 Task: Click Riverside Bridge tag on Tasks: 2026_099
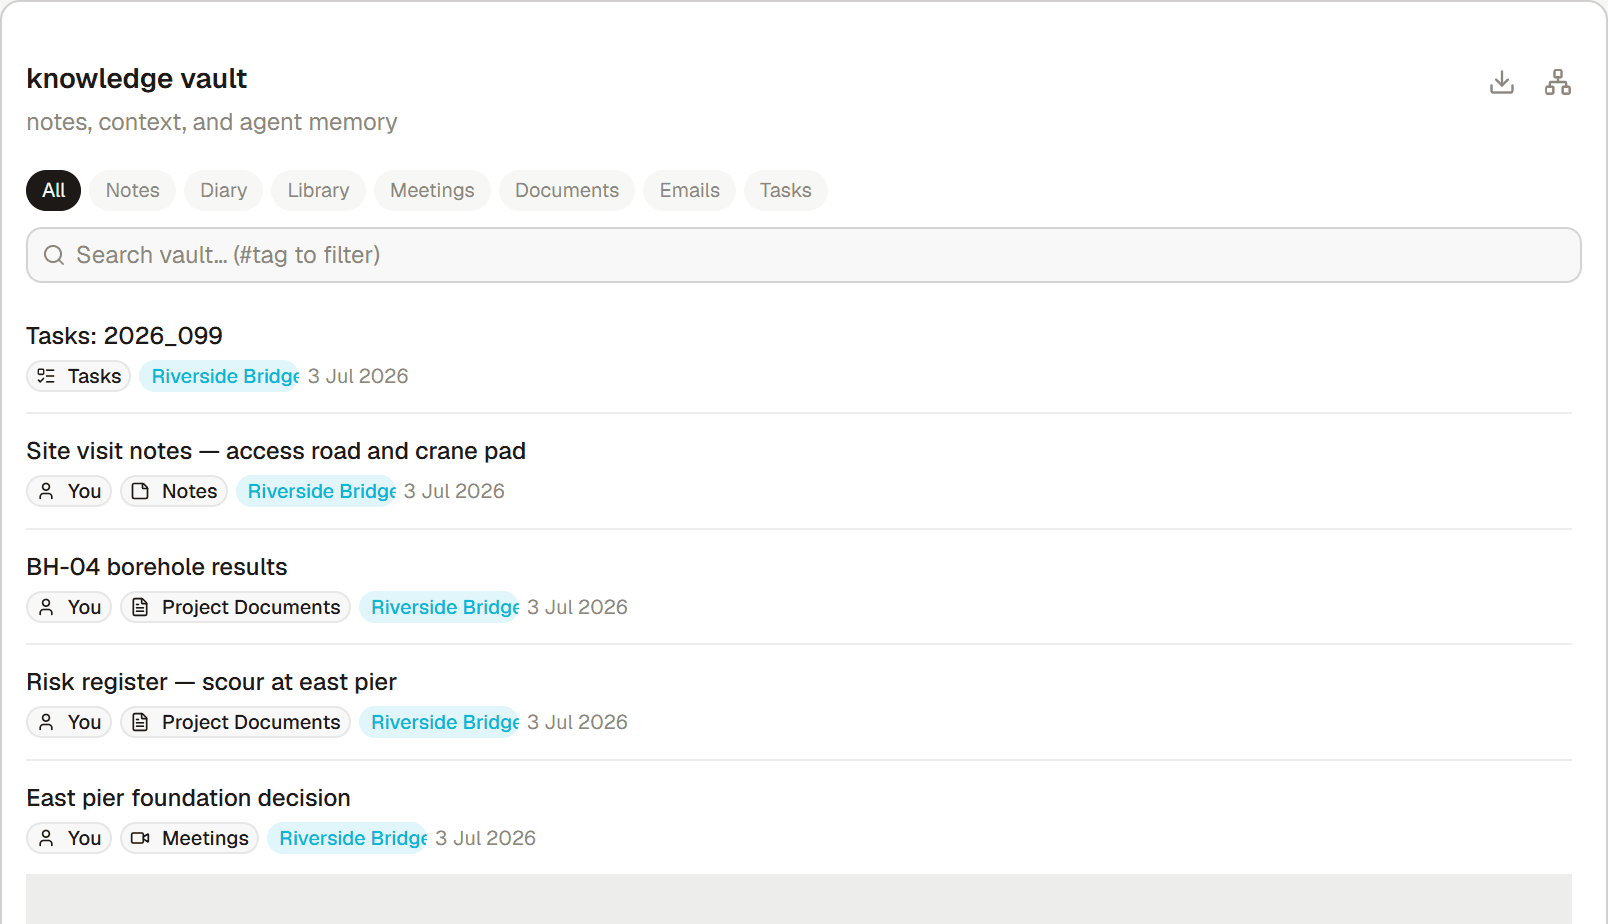click(220, 376)
